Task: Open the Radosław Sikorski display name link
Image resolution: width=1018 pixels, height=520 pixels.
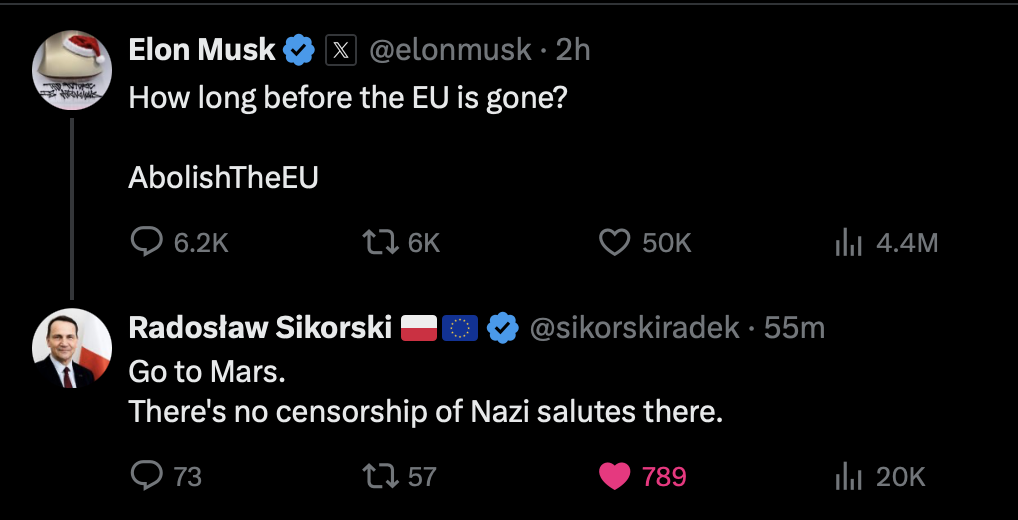Action: tap(260, 327)
